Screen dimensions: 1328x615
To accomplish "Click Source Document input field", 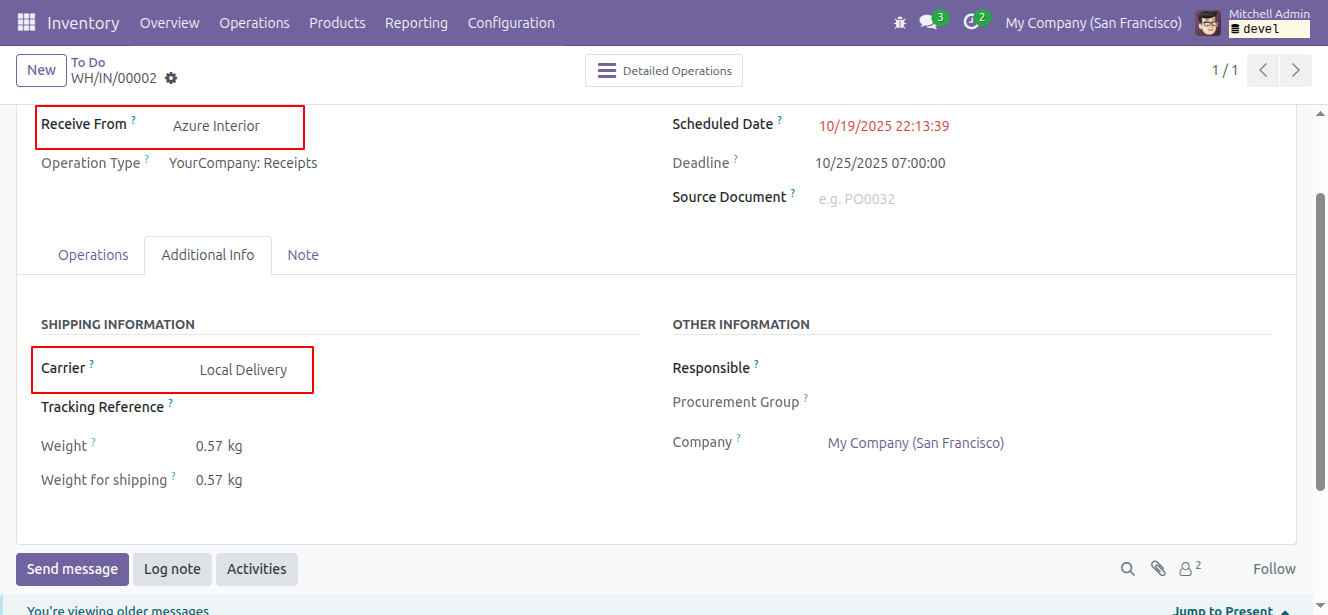I will (1043, 199).
